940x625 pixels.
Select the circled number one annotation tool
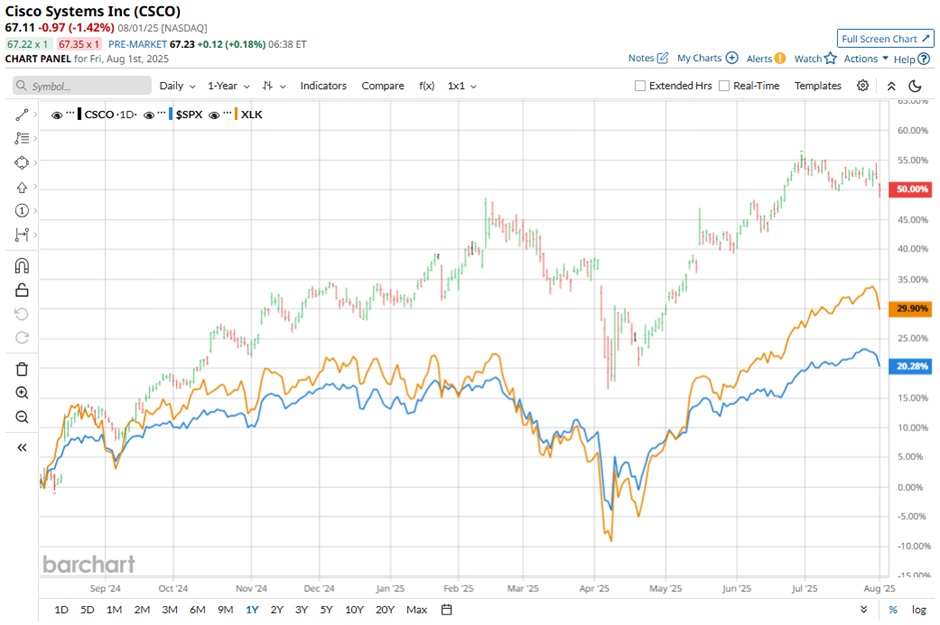(x=22, y=210)
